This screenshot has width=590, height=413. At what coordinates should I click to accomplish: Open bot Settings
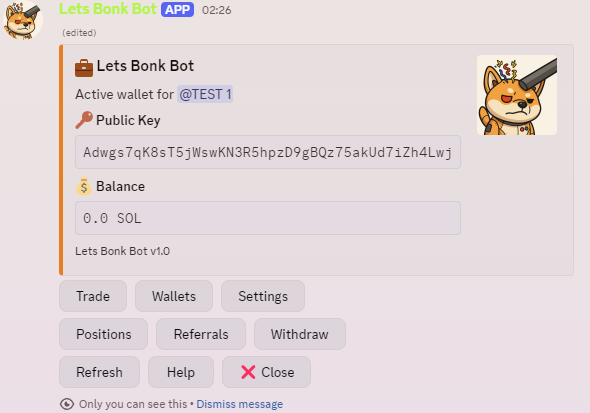263,296
